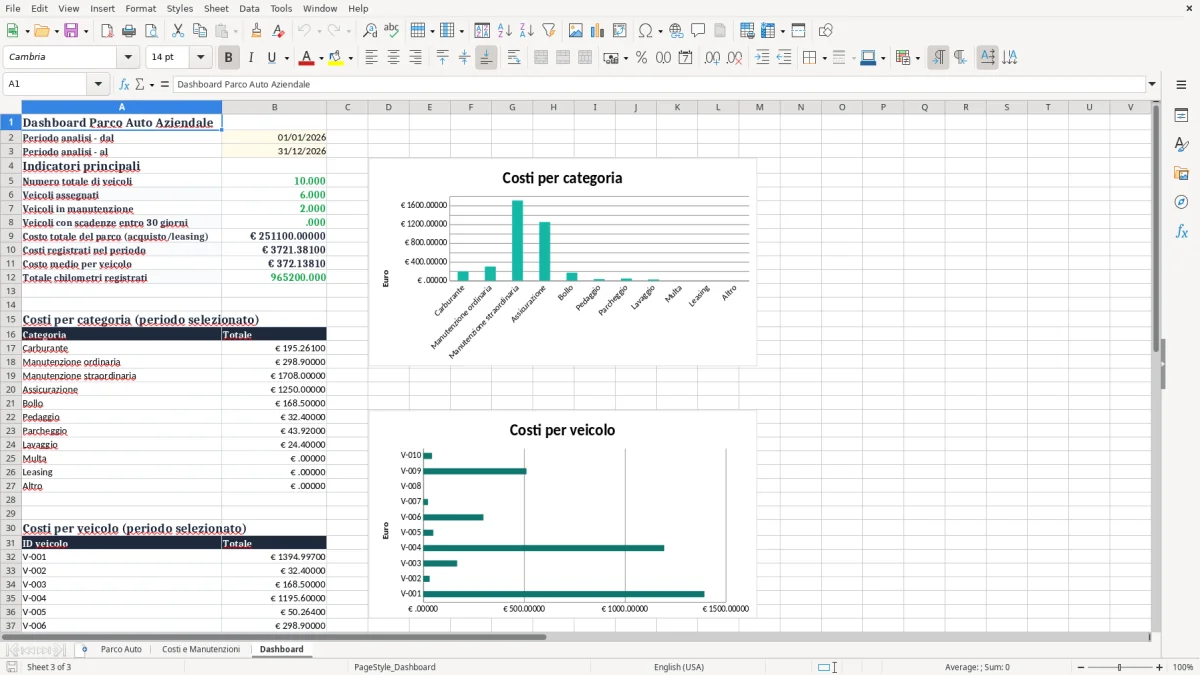
Task: Click the zoom slider handle
Action: [x=1119, y=667]
